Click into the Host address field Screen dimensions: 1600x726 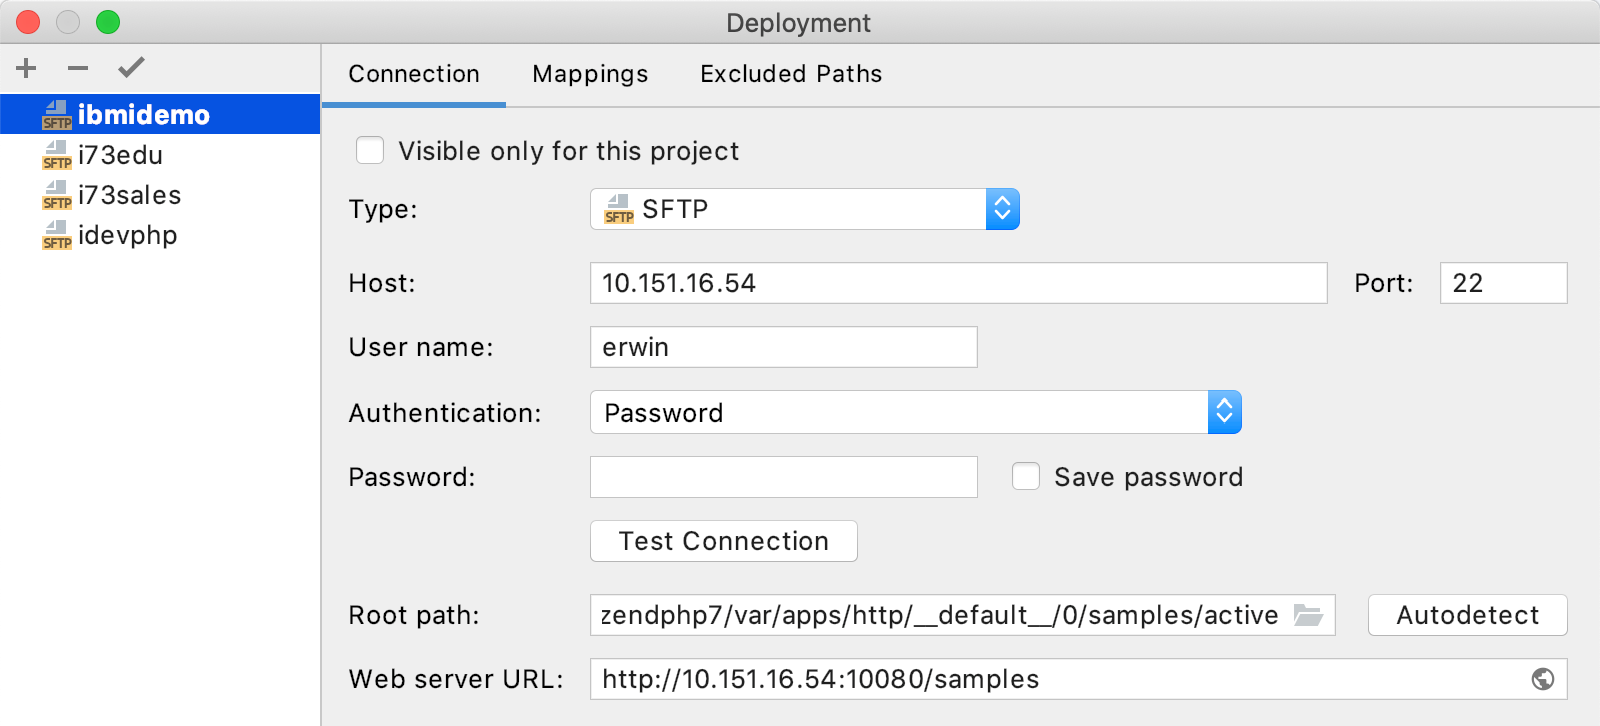pos(959,283)
